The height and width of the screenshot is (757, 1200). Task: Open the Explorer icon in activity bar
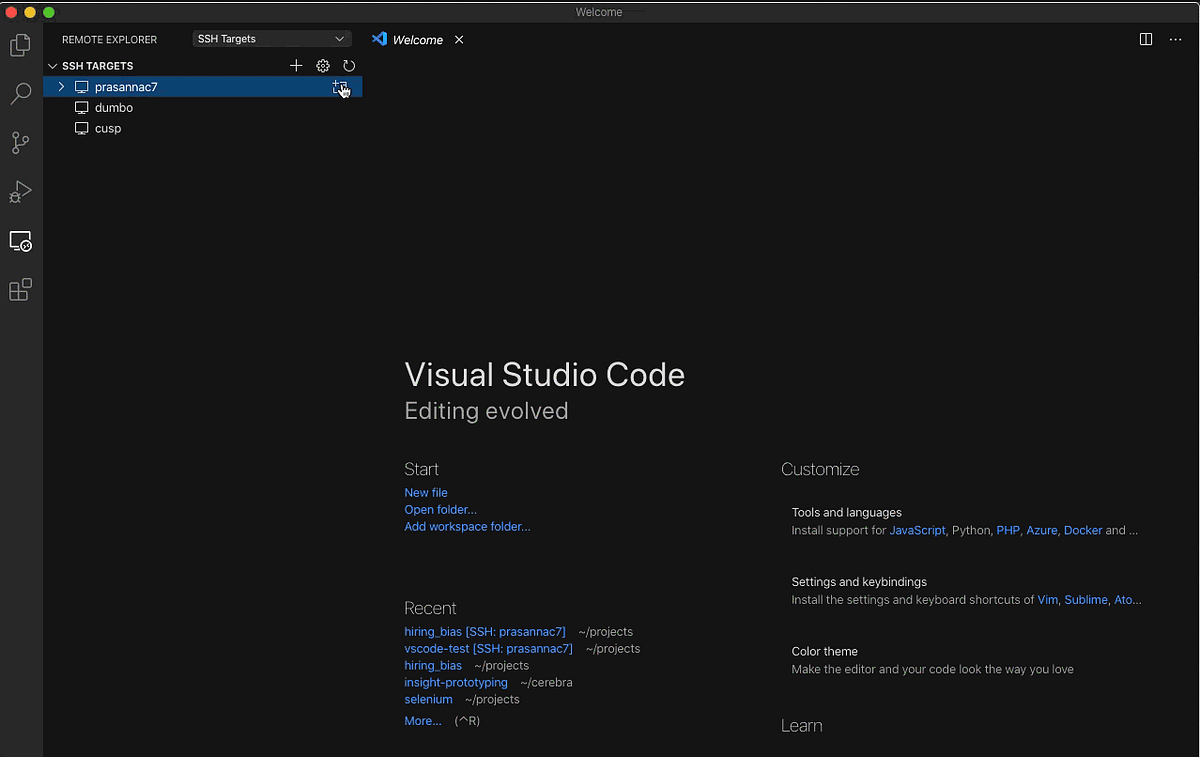20,44
